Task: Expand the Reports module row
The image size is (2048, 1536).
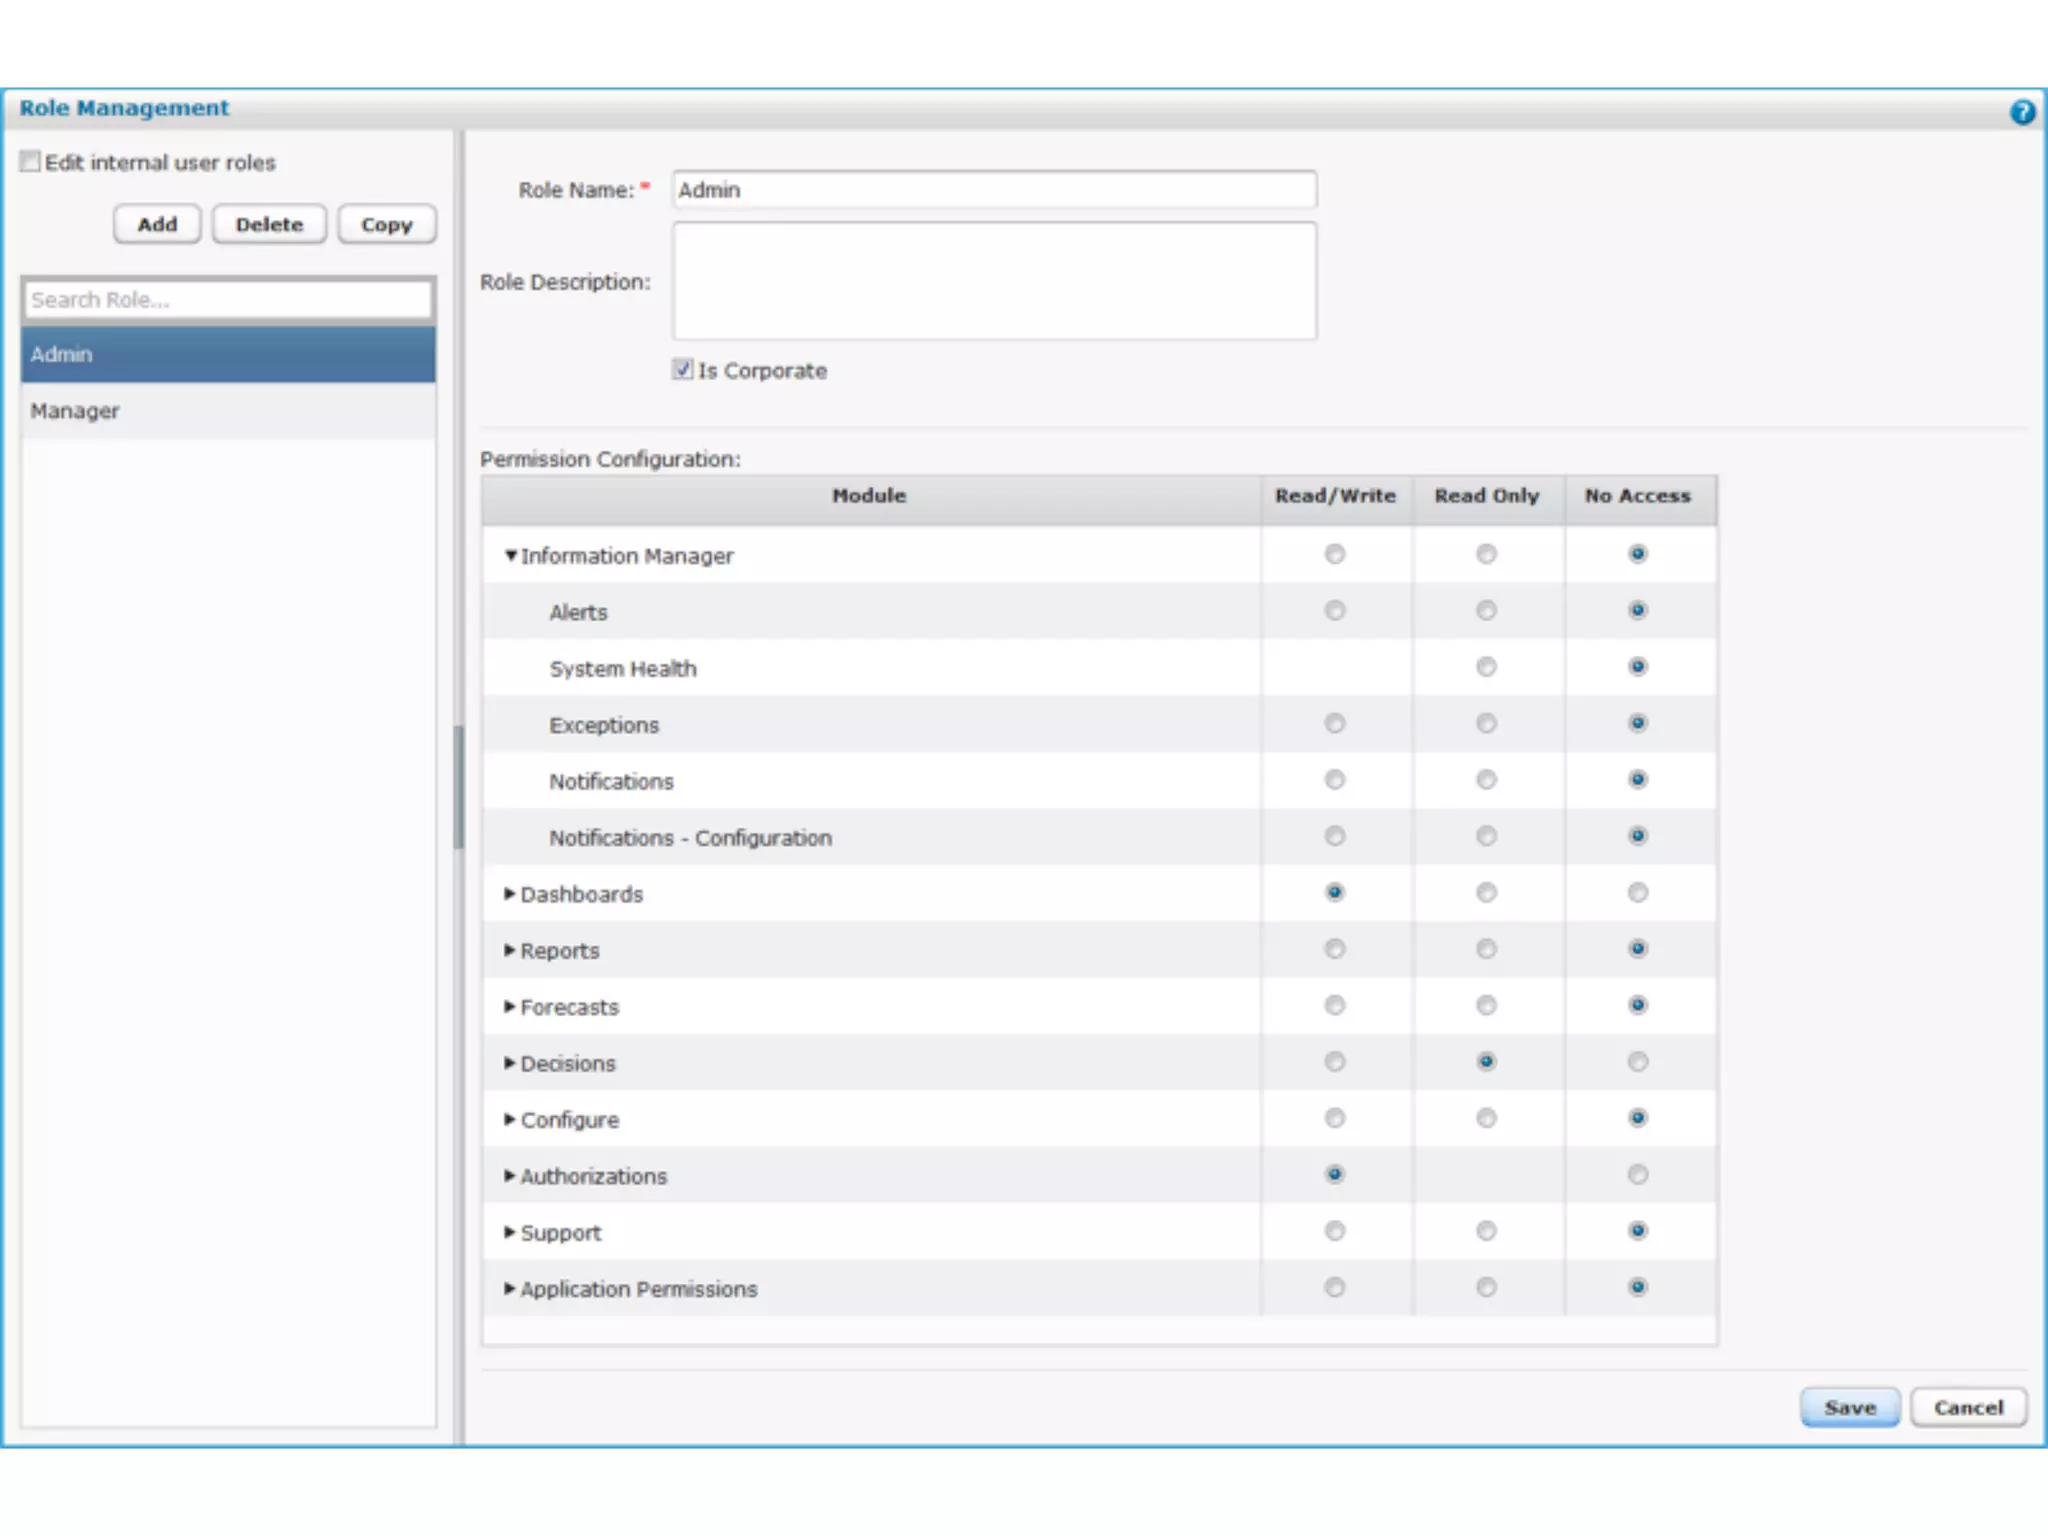Action: [510, 950]
